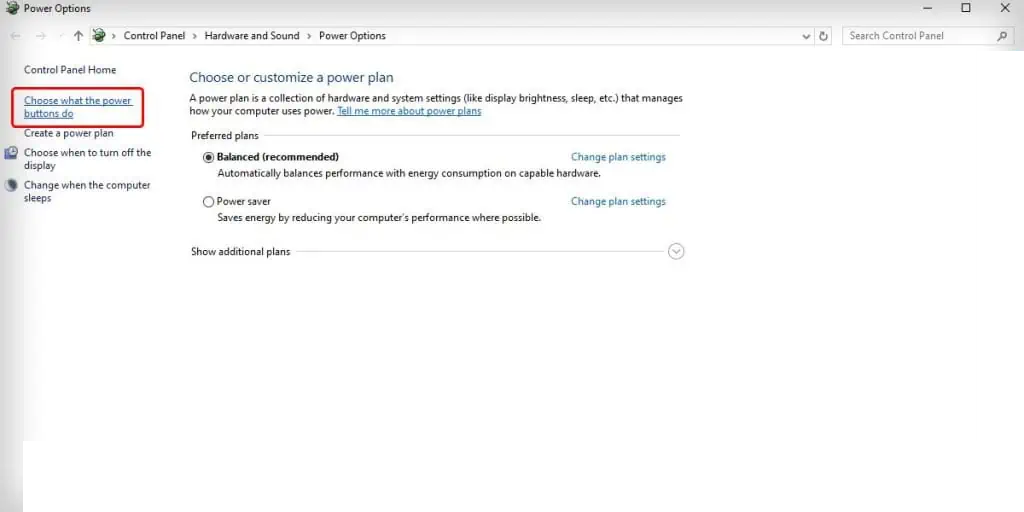Select the Power saver plan
This screenshot has height=512, width=1024.
tap(208, 201)
